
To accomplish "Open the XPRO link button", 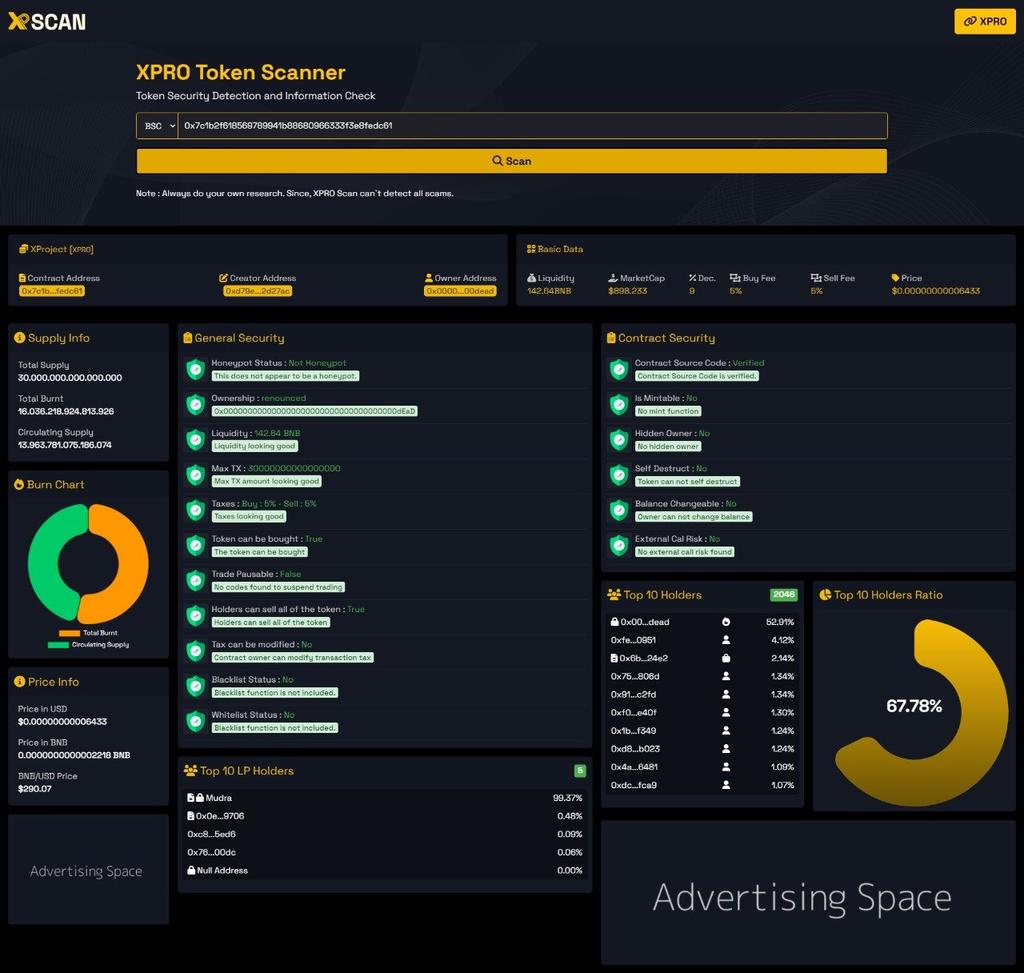I will click(x=985, y=22).
